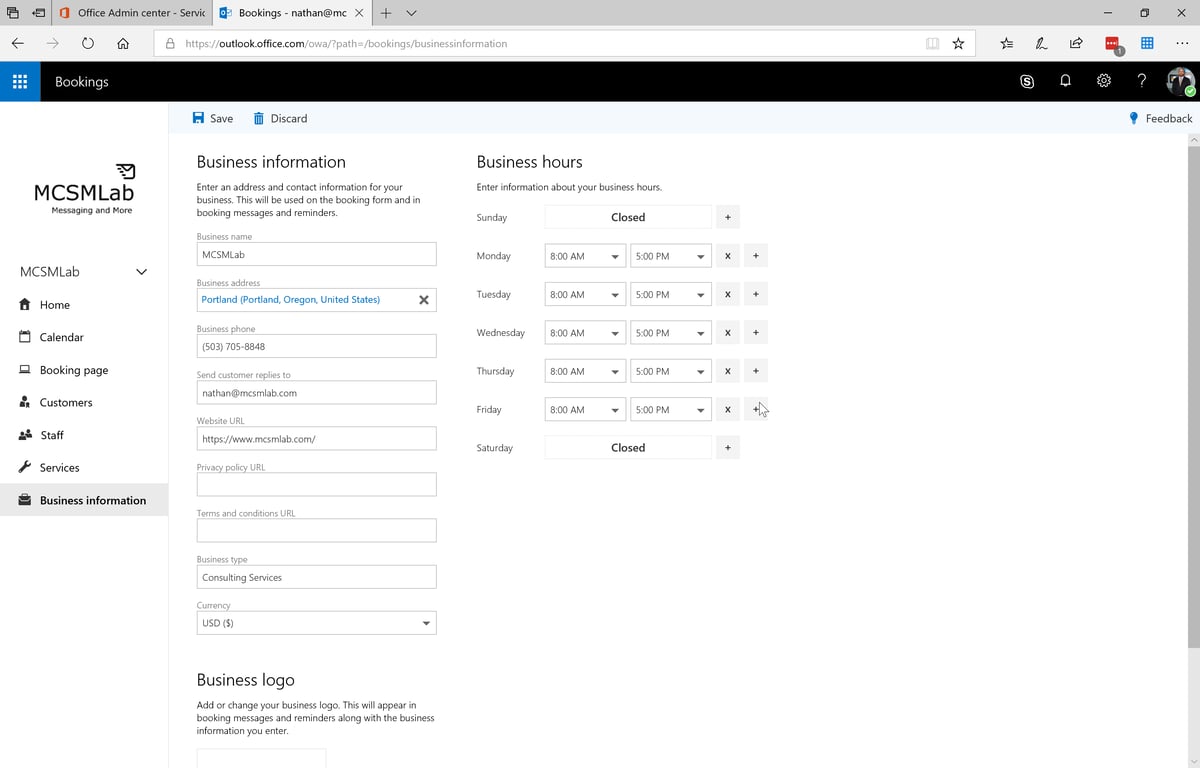
Task: Click the Privacy policy URL field
Action: [316, 484]
